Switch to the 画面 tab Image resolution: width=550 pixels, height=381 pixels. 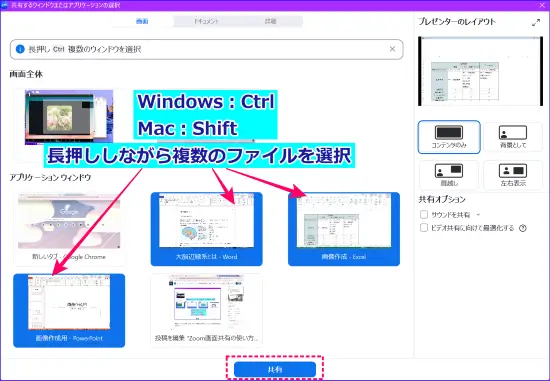click(142, 21)
